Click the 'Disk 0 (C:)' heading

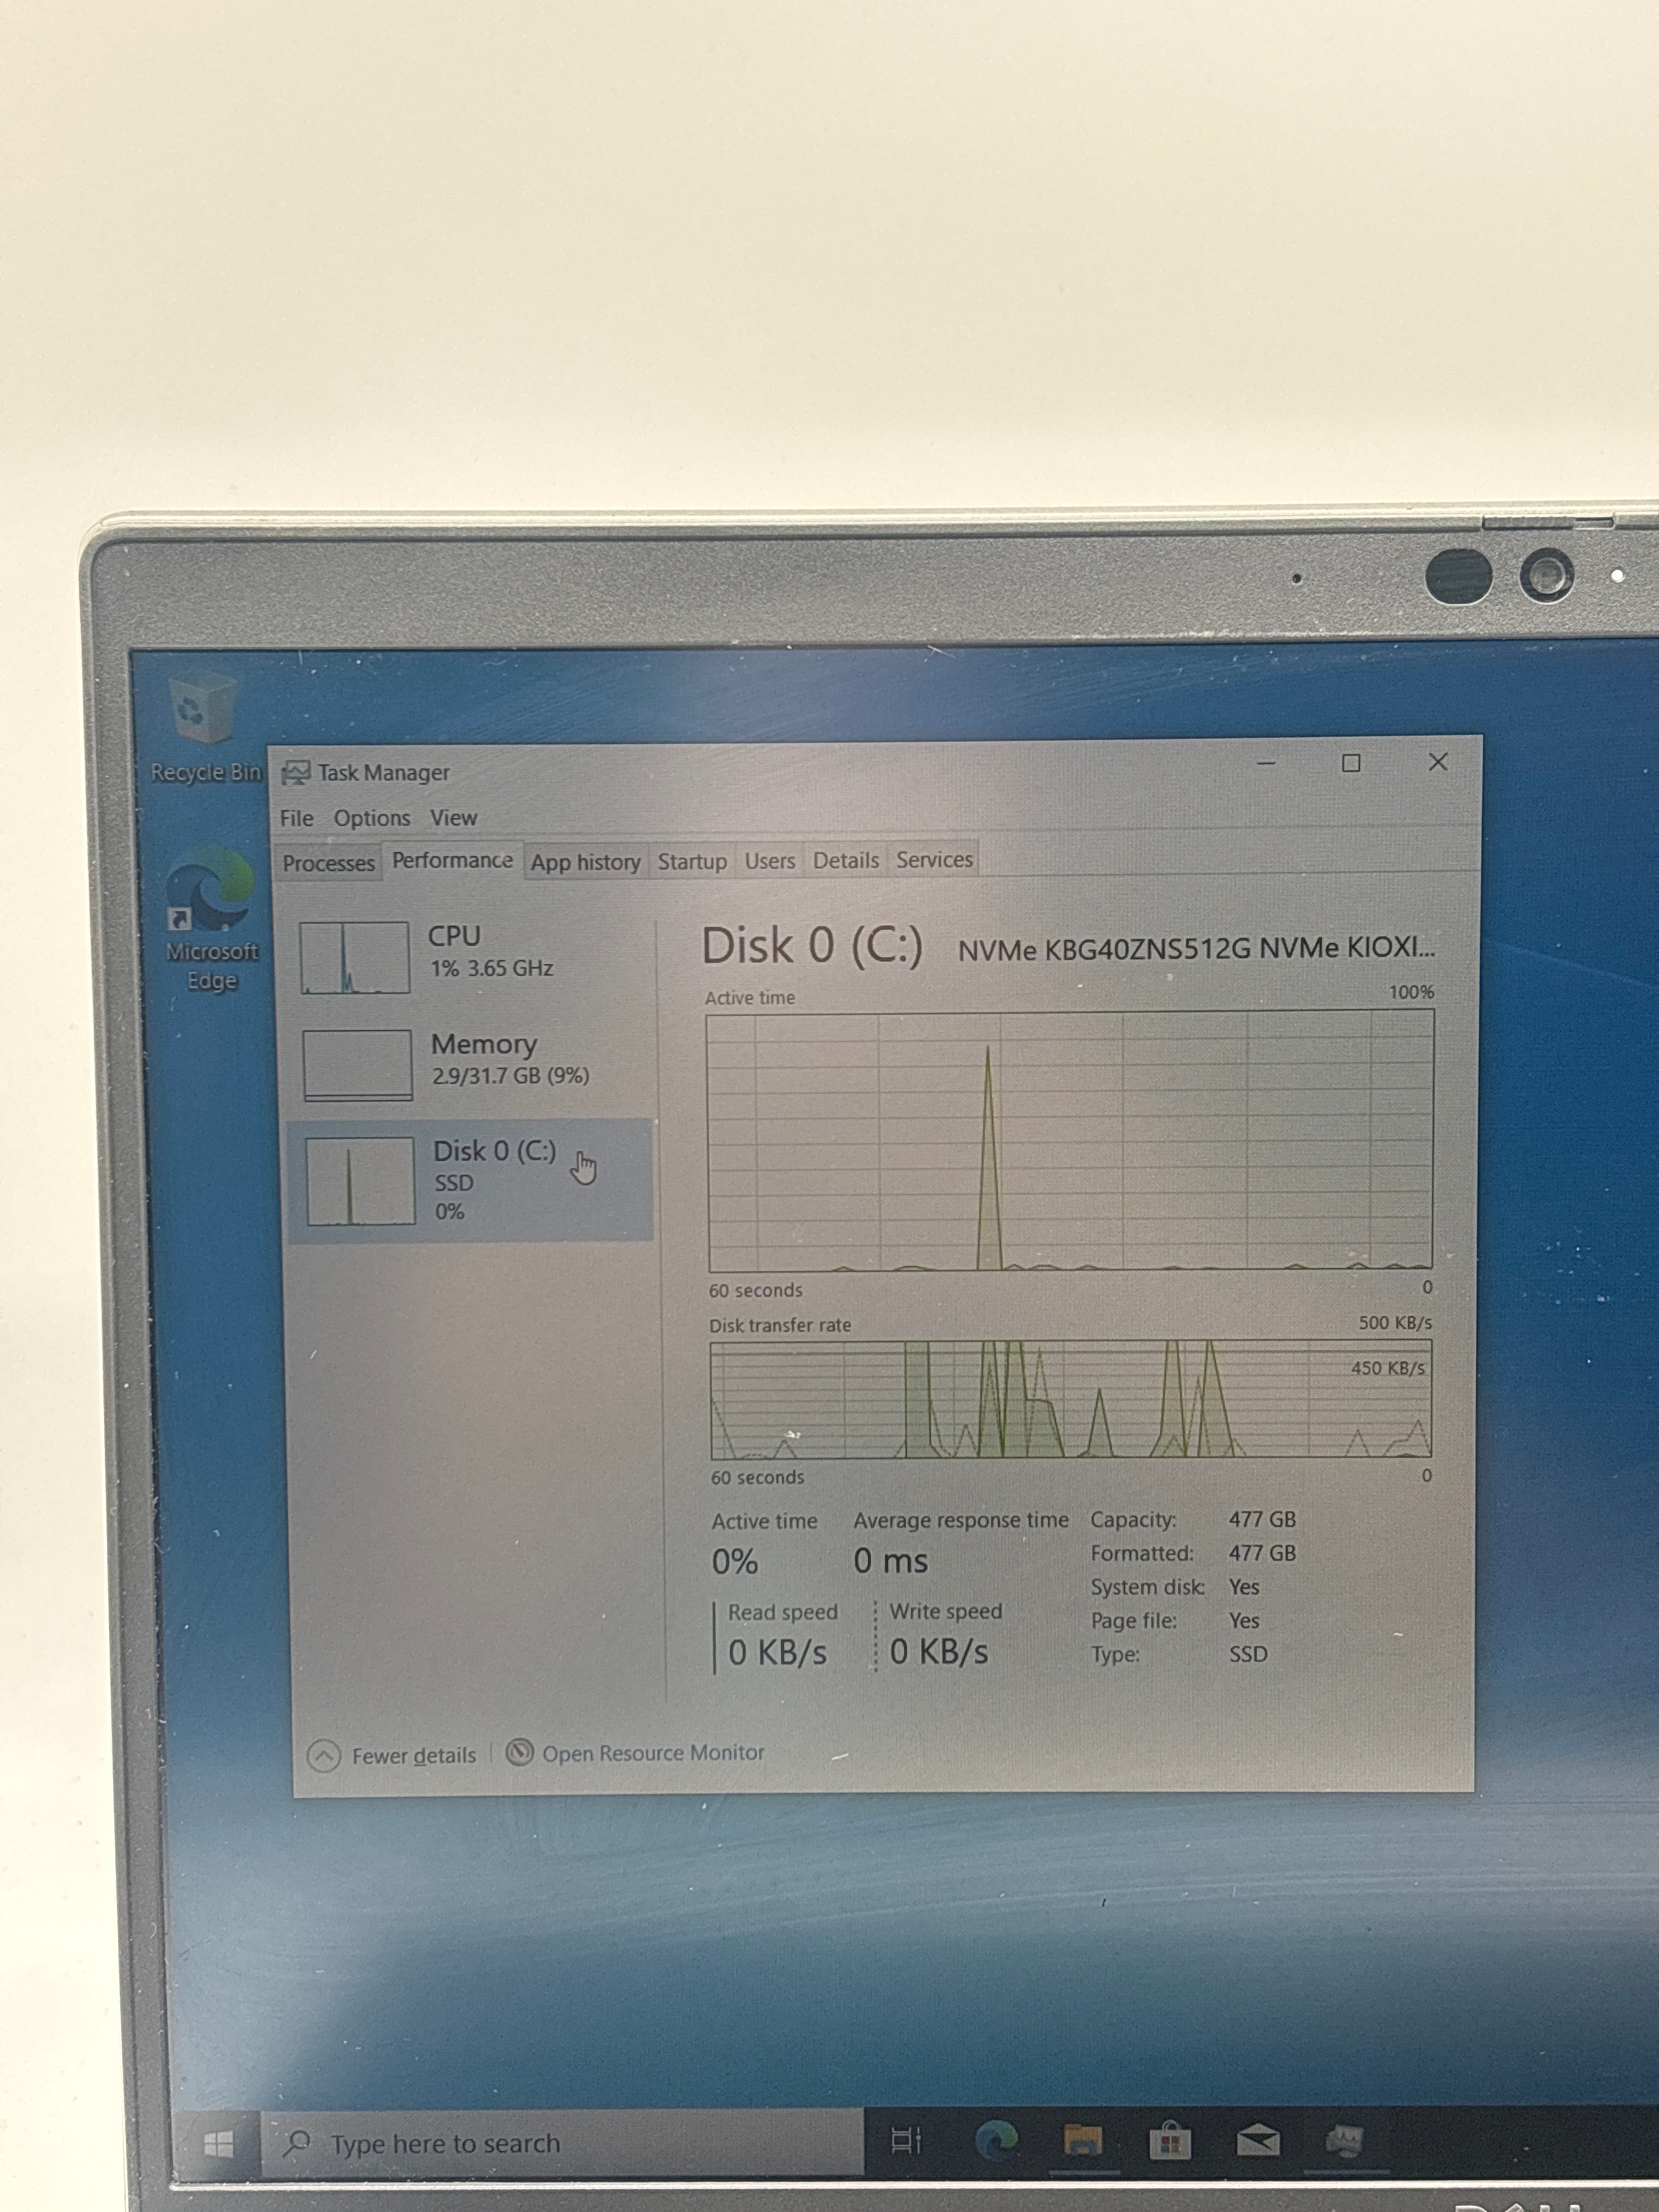point(812,946)
